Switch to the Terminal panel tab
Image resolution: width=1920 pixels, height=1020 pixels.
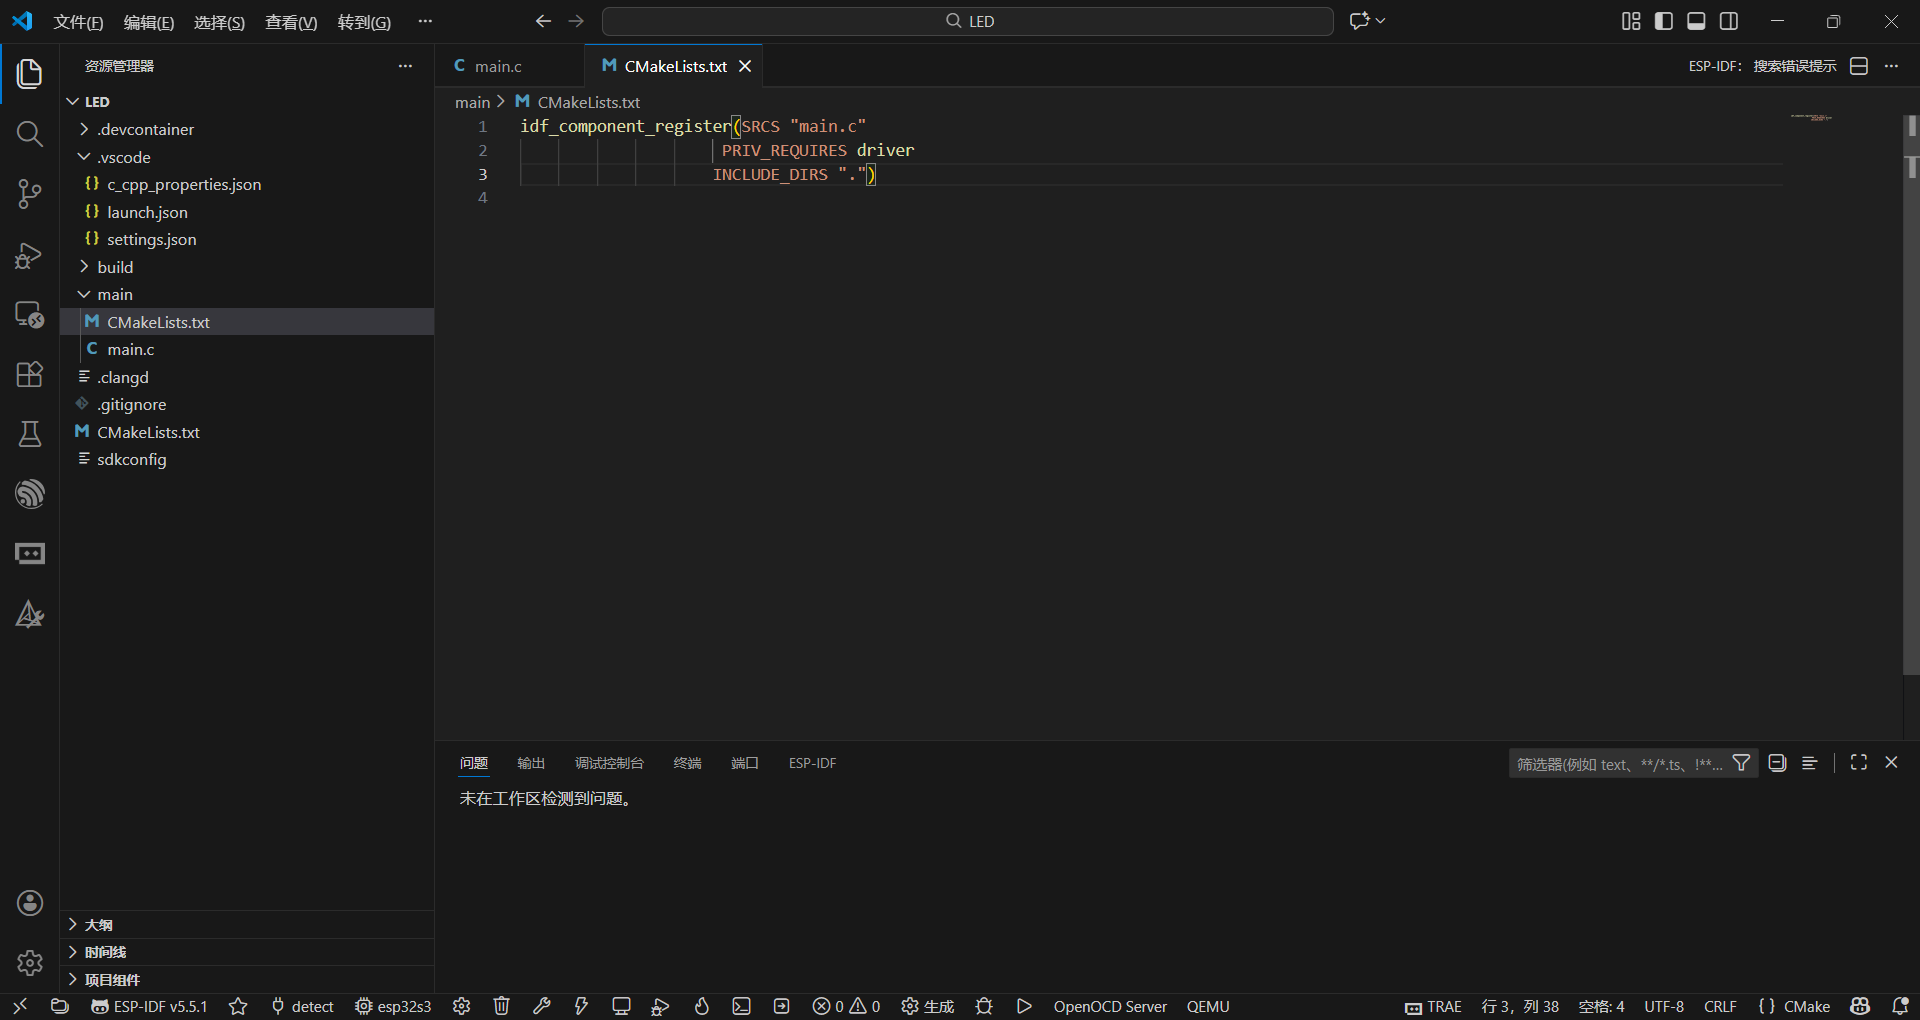click(688, 763)
